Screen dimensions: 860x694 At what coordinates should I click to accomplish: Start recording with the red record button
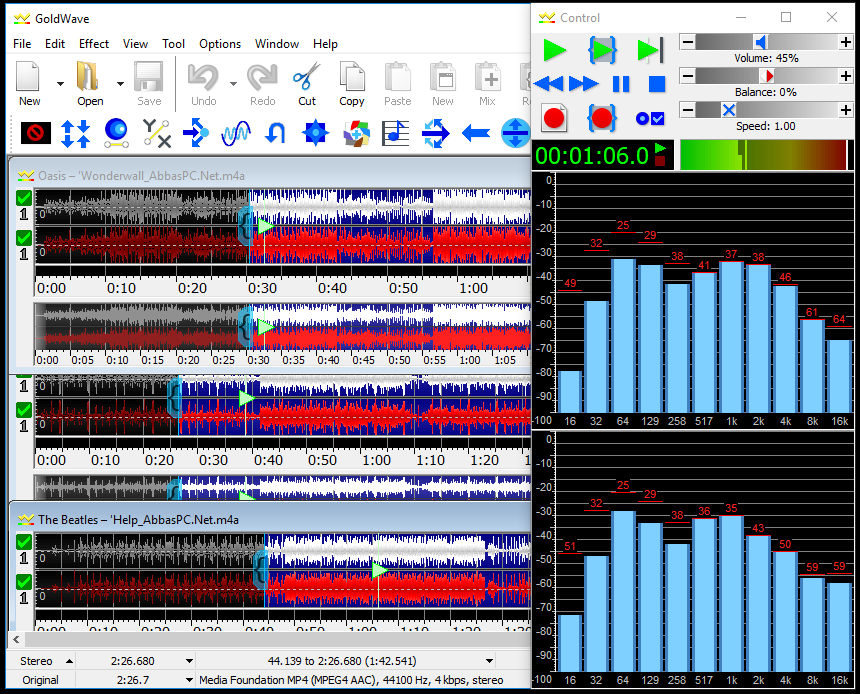coord(554,118)
